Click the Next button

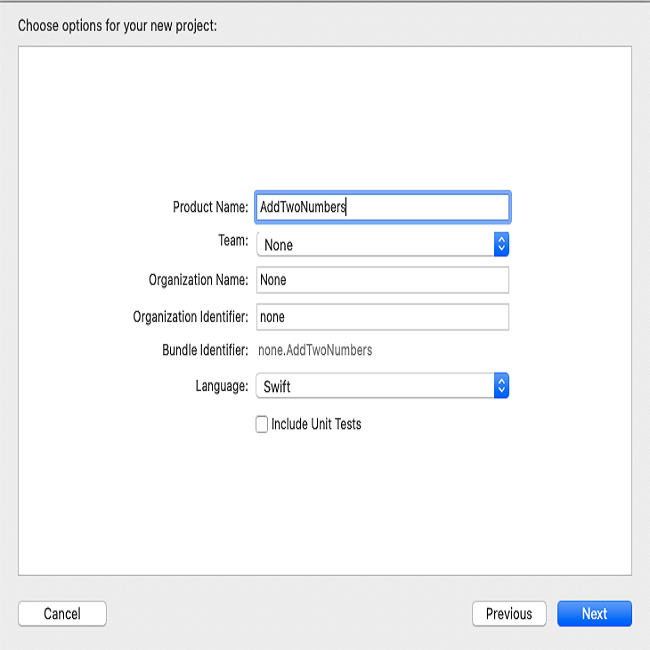pos(594,613)
